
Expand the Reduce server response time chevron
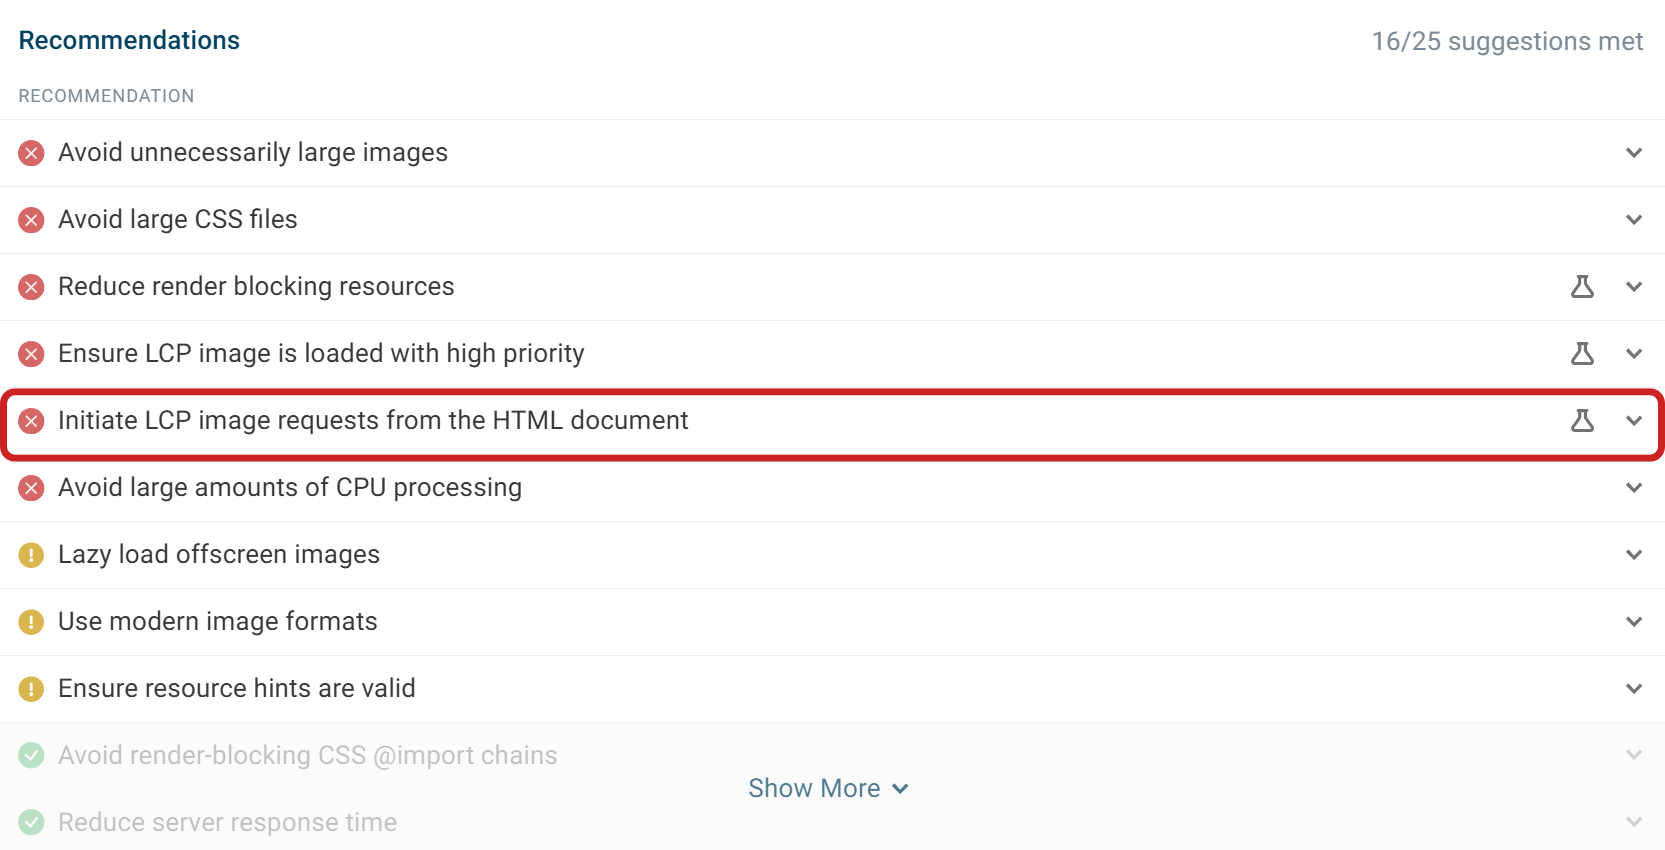[1634, 822]
